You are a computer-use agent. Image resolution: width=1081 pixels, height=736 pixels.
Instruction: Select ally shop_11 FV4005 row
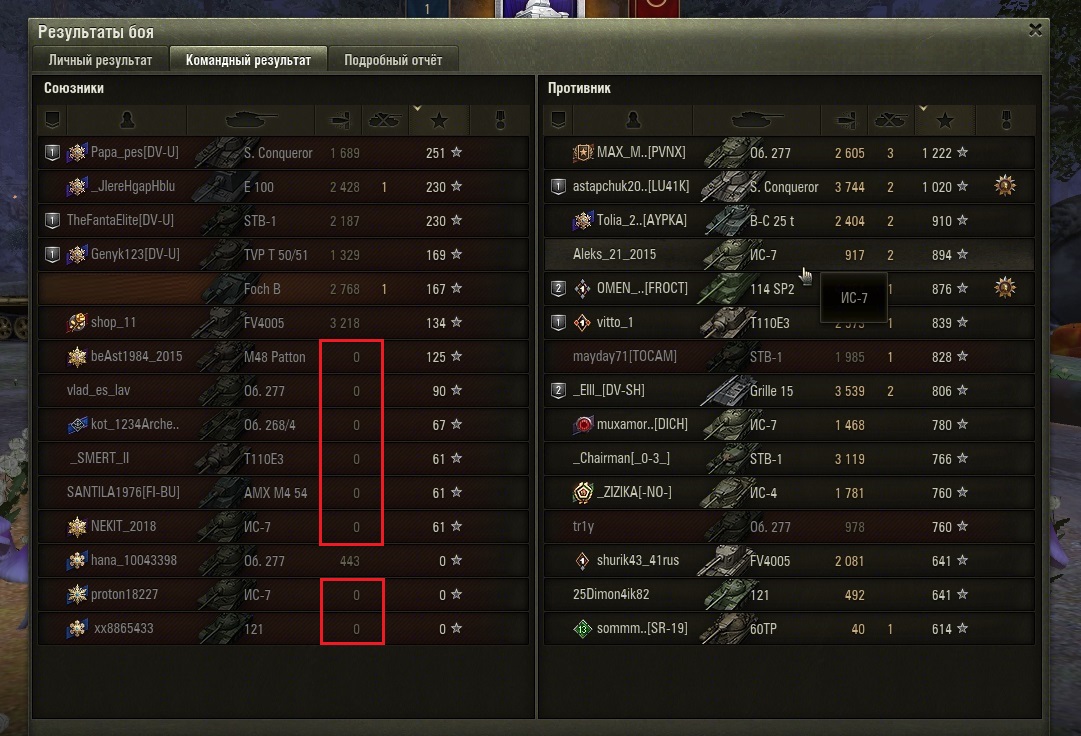point(283,323)
